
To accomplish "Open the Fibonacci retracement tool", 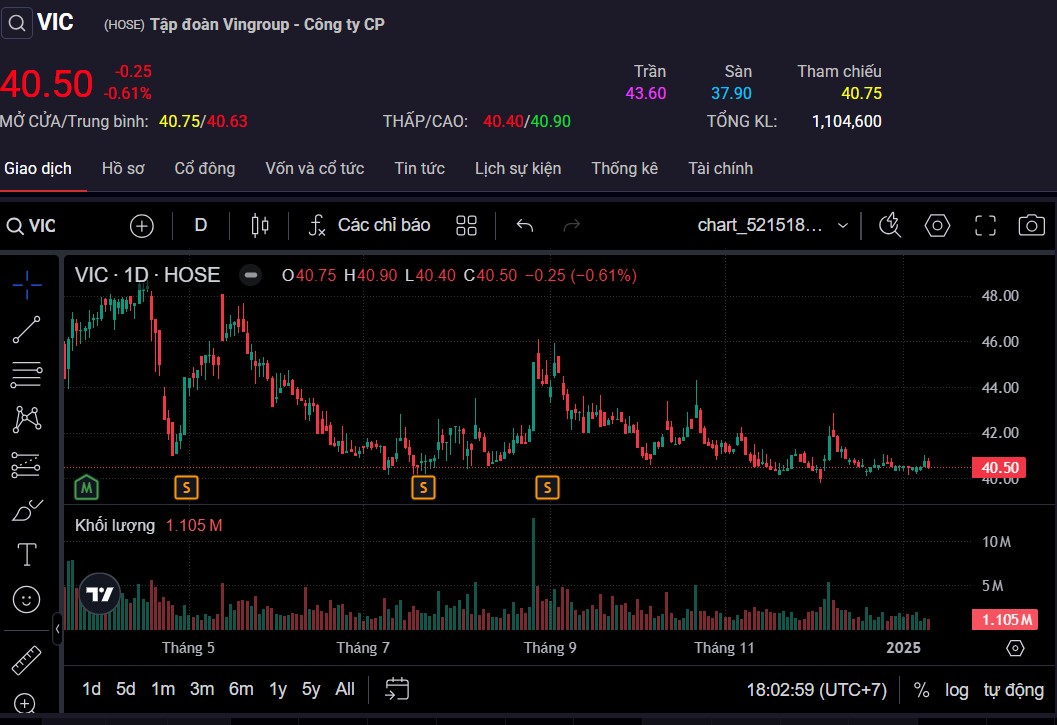I will 26,375.
